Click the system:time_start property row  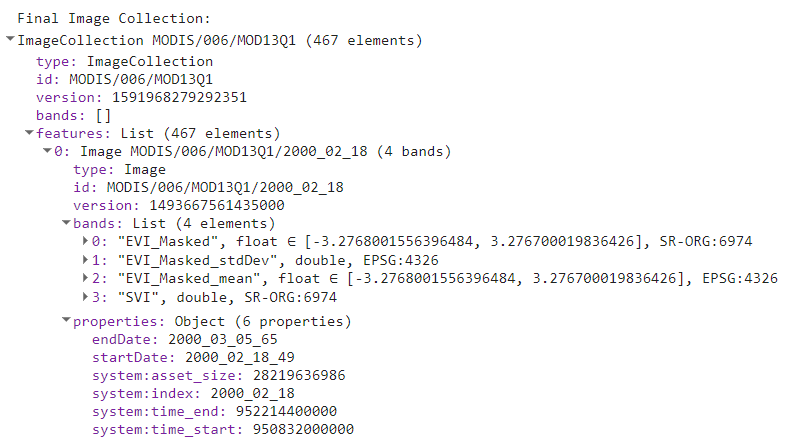point(223,429)
